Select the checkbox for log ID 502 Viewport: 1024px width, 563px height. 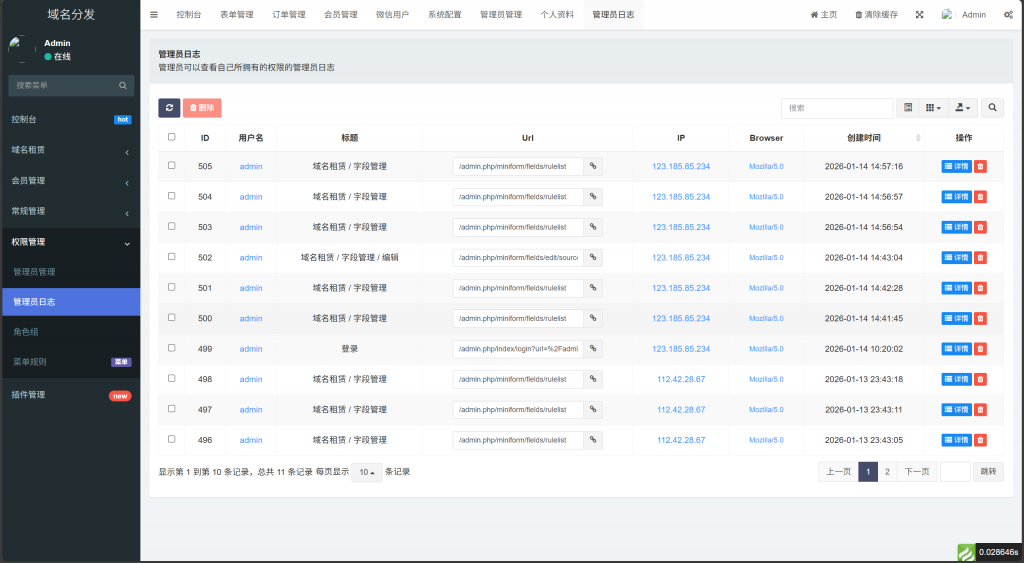172,257
